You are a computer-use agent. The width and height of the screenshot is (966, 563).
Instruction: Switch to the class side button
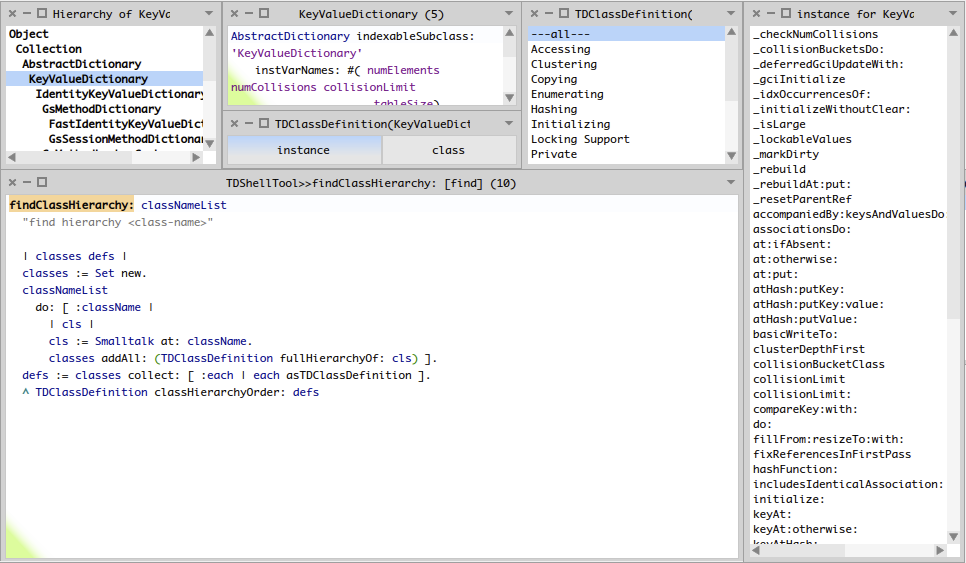(x=448, y=150)
